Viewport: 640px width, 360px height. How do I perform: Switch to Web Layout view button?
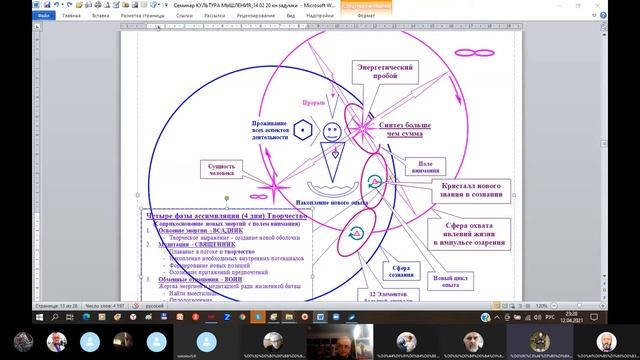512,306
